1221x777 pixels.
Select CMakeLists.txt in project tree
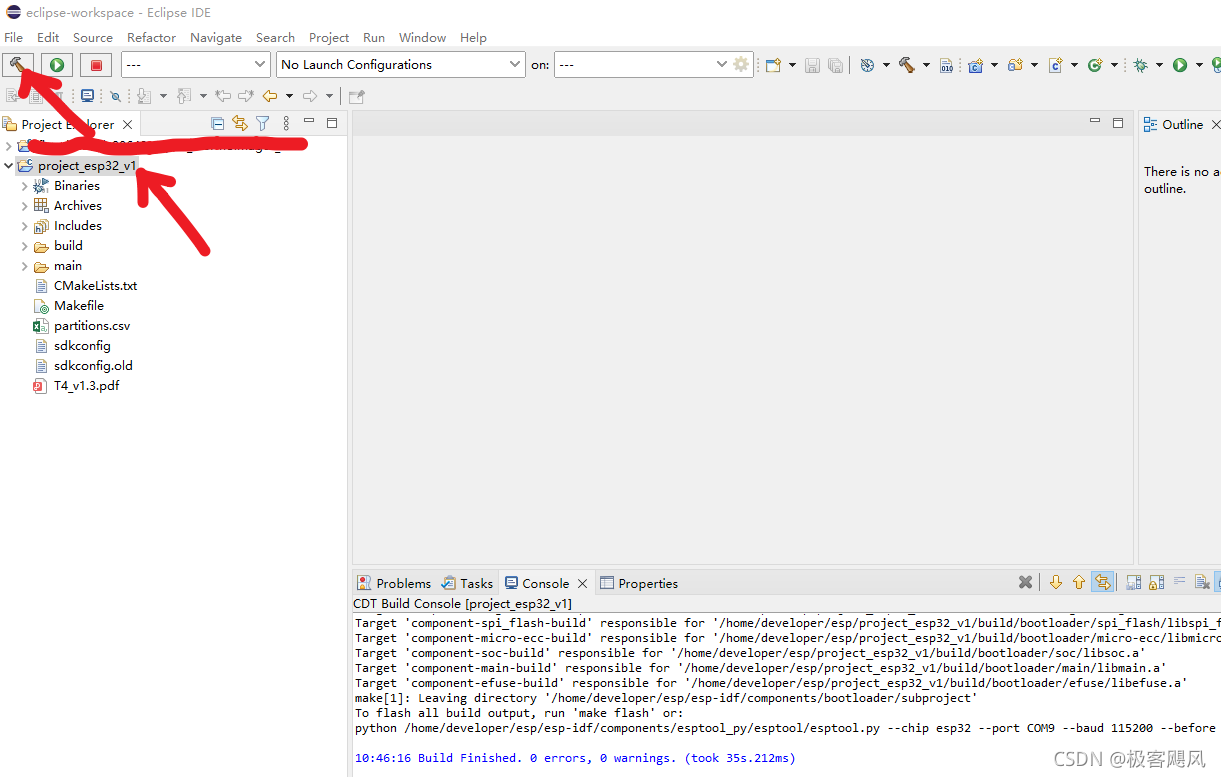coord(95,286)
